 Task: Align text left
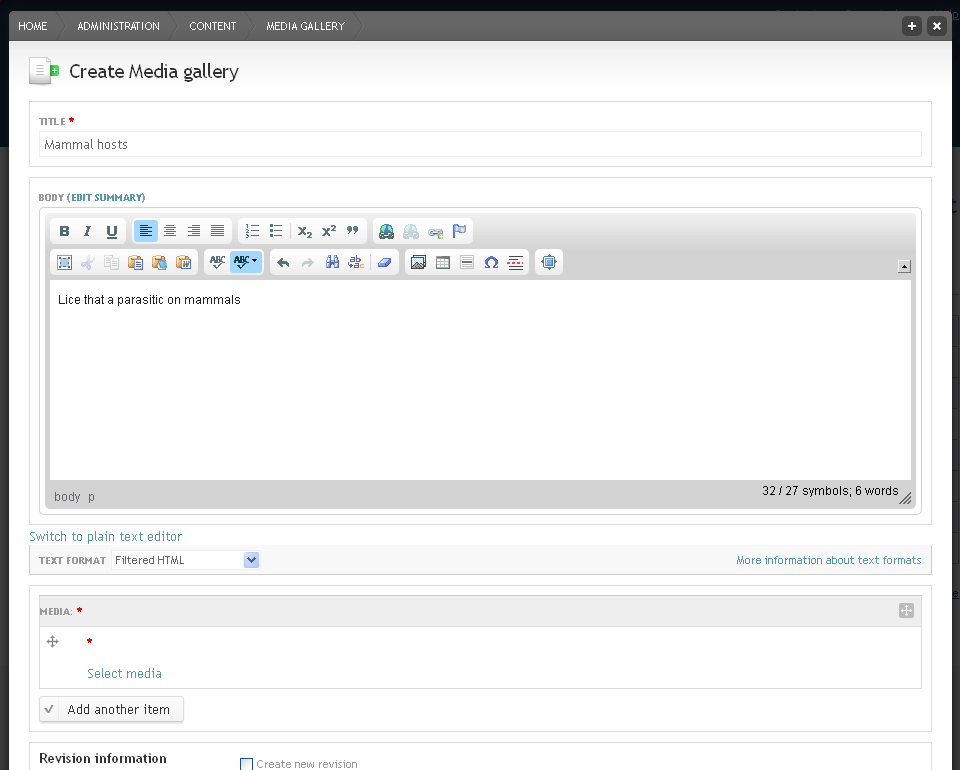pos(146,231)
